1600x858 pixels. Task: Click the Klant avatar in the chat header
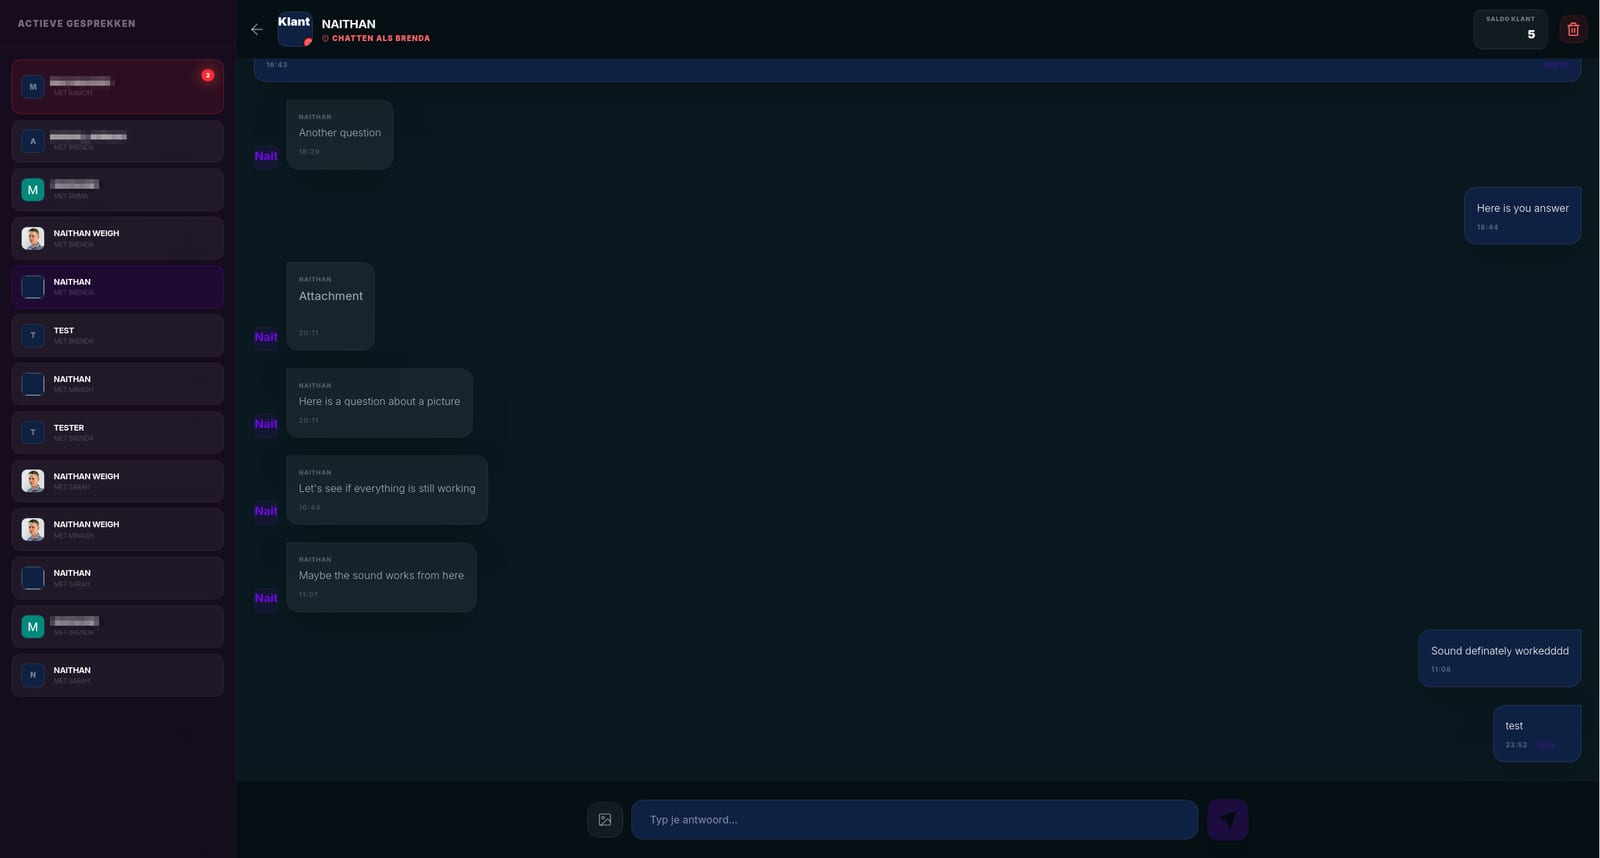click(294, 30)
